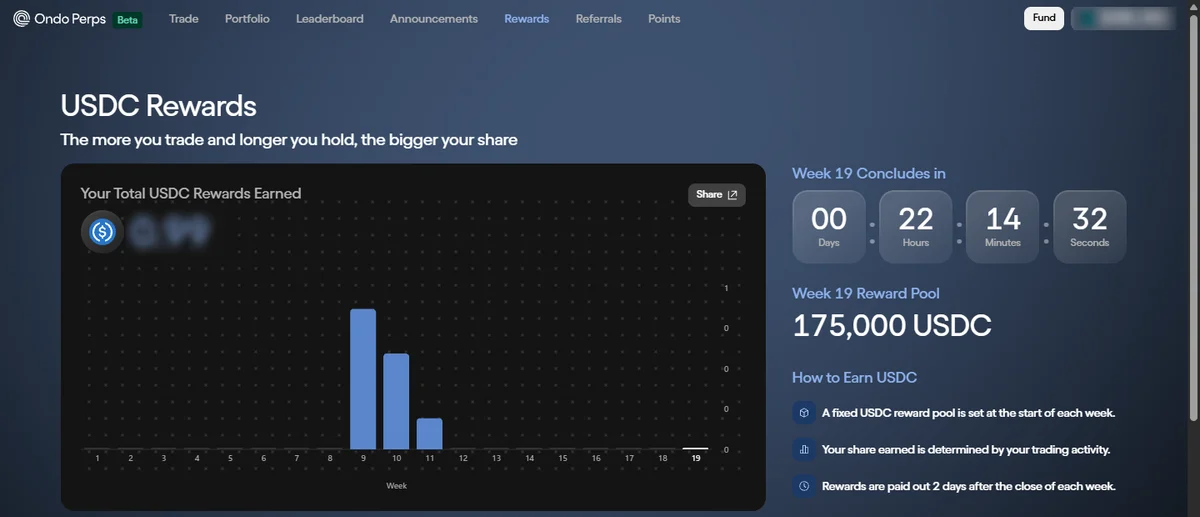Switch to the Points tab
Viewport: 1200px width, 517px height.
(664, 18)
